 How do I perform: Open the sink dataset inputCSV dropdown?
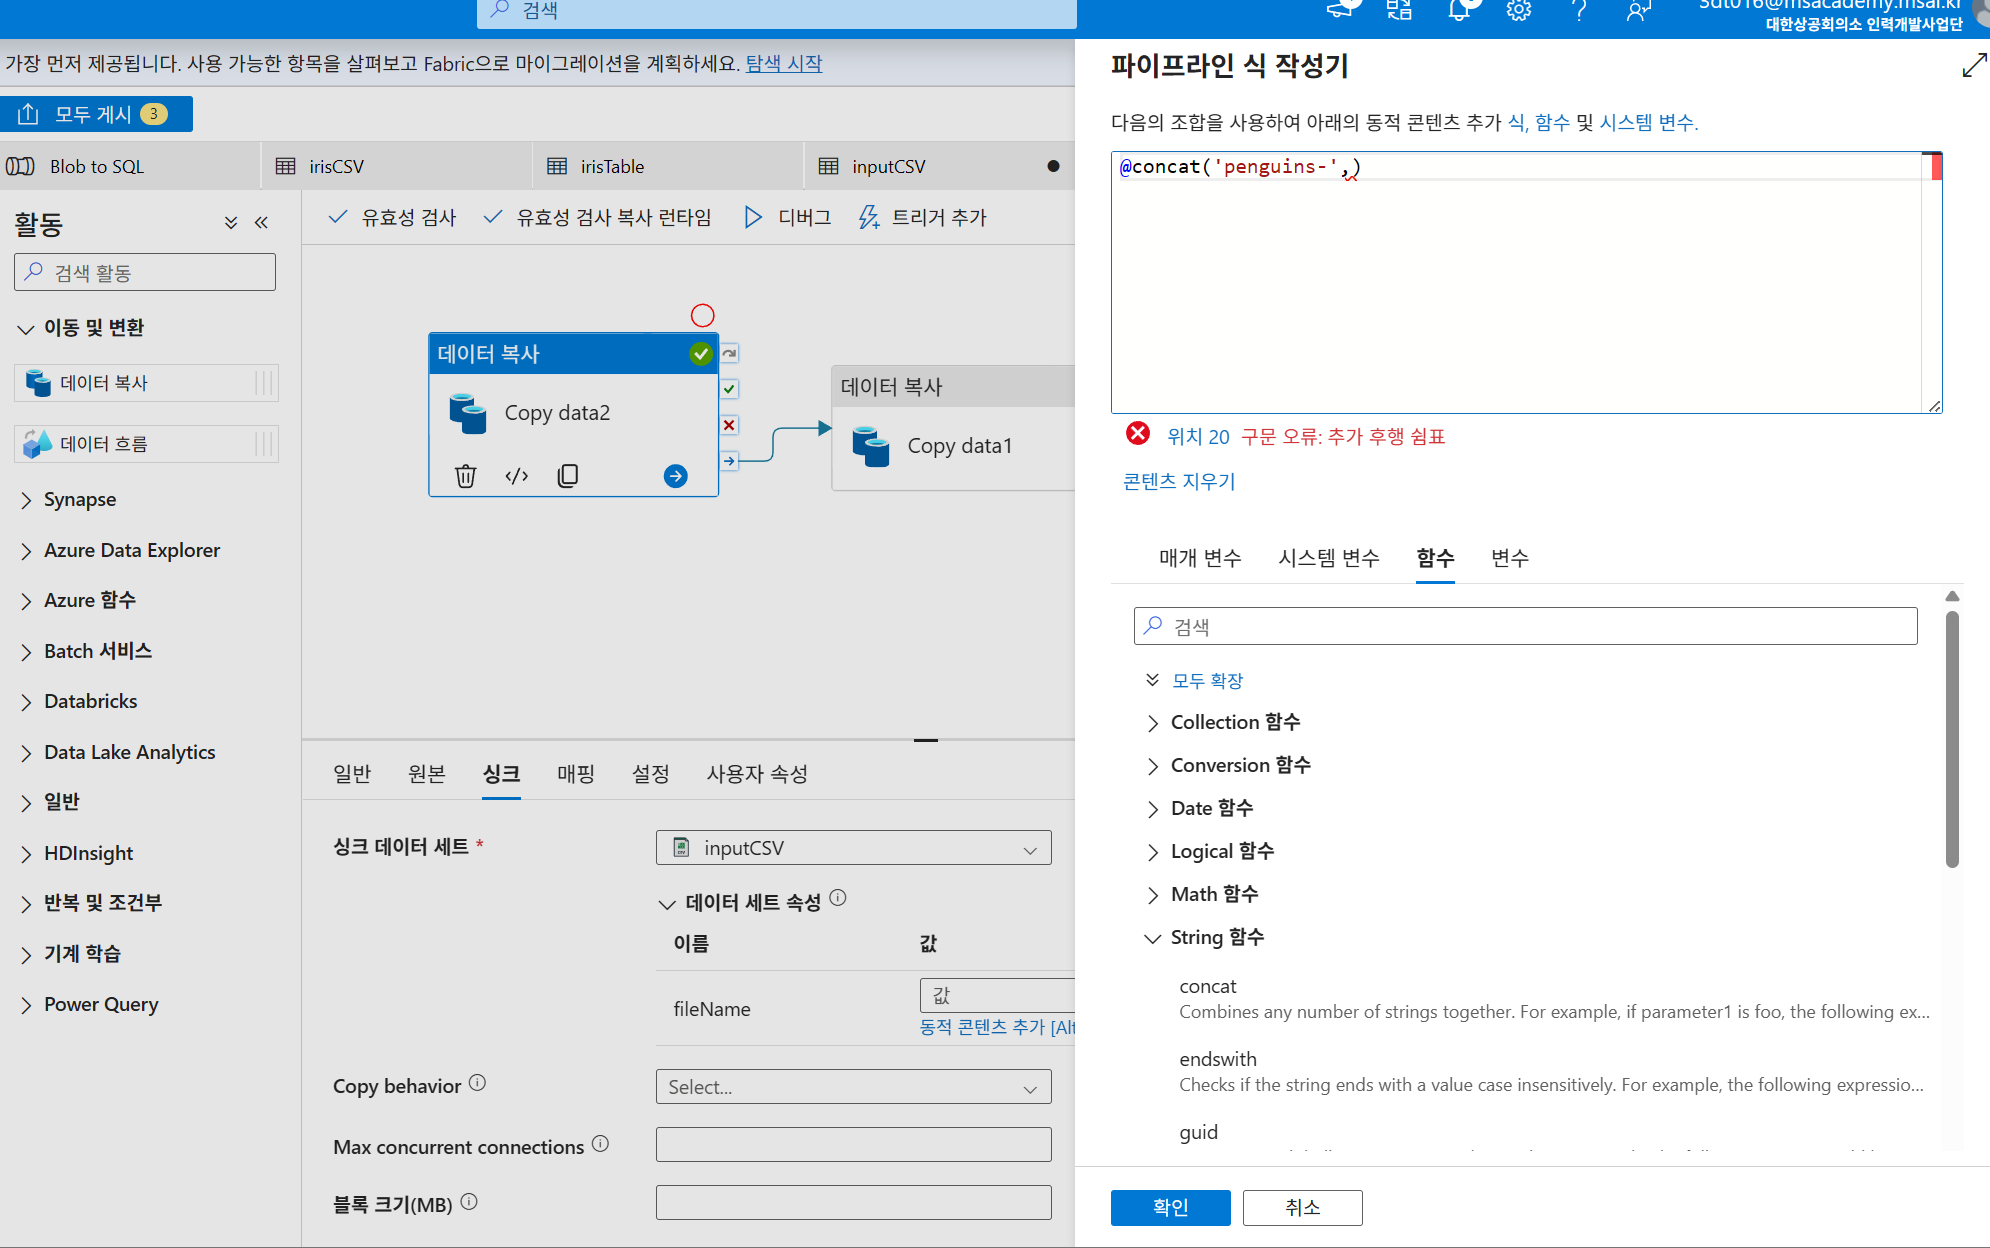(853, 848)
